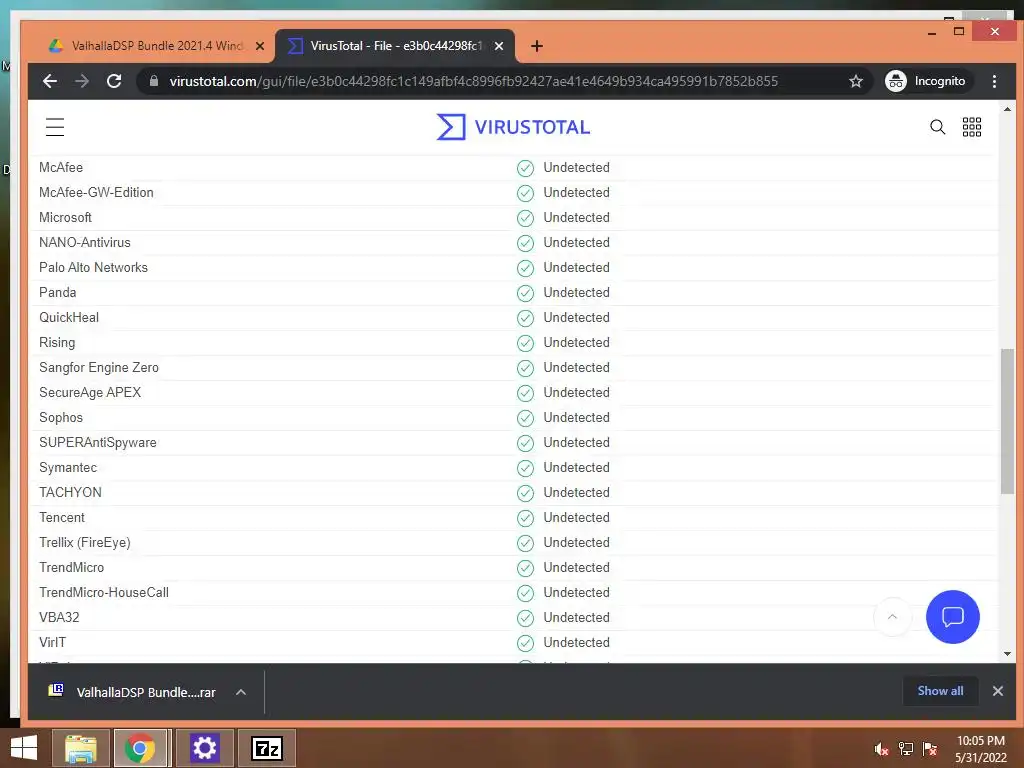Click the TrendMicro result check icon
1024x768 pixels.
coord(525,568)
